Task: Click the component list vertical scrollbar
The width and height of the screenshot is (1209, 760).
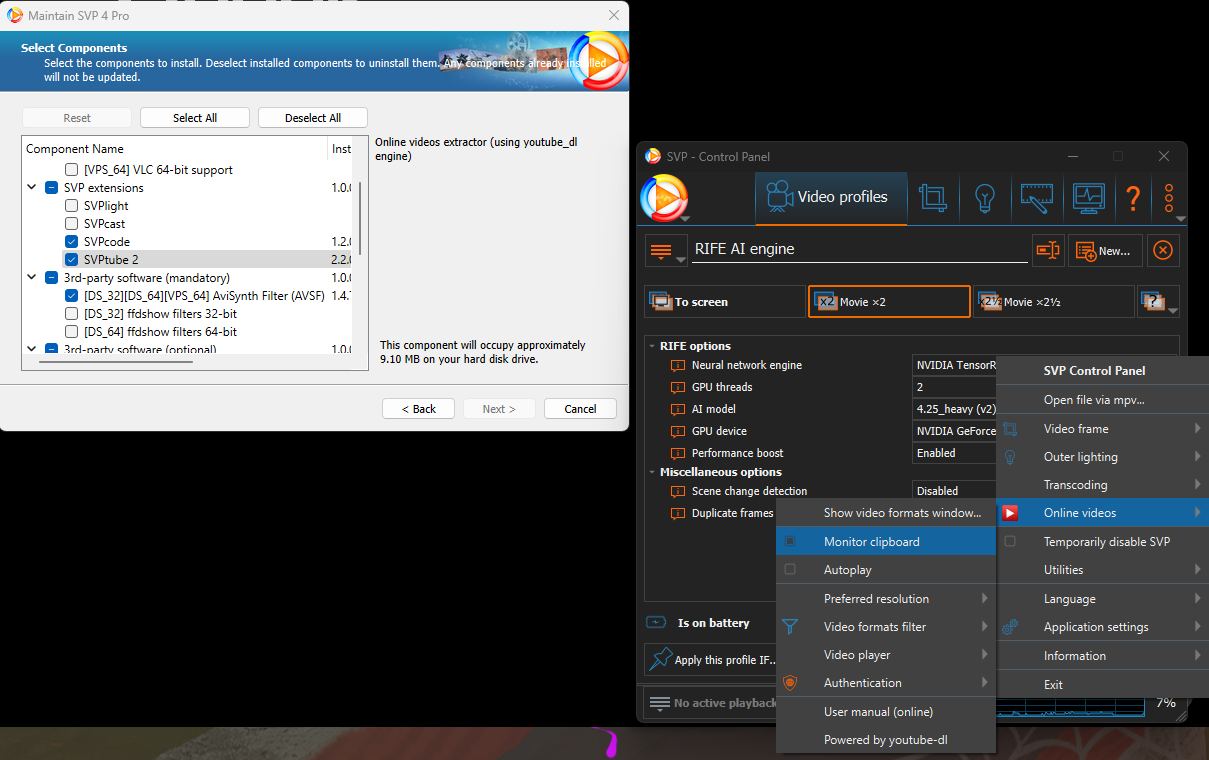Action: pyautogui.click(x=359, y=218)
